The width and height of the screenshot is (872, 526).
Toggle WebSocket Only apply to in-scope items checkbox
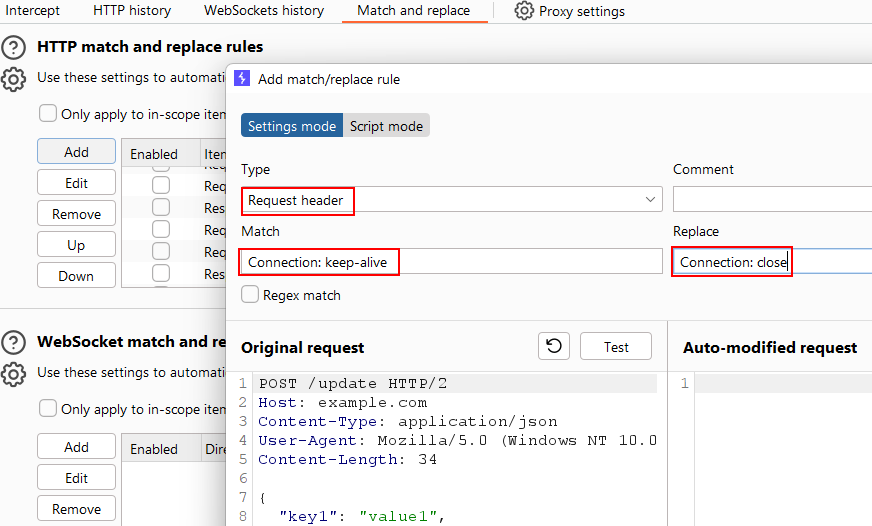tap(48, 408)
